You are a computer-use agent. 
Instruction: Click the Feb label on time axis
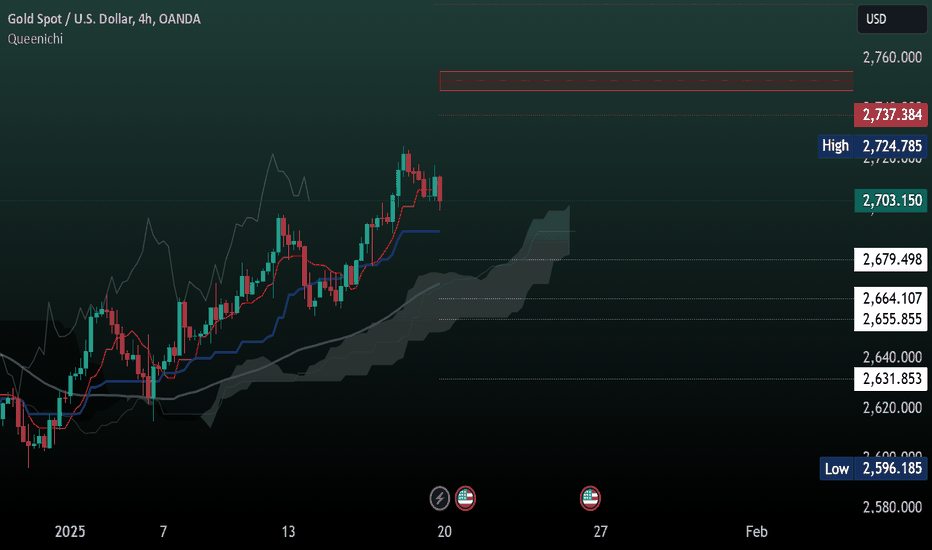757,532
